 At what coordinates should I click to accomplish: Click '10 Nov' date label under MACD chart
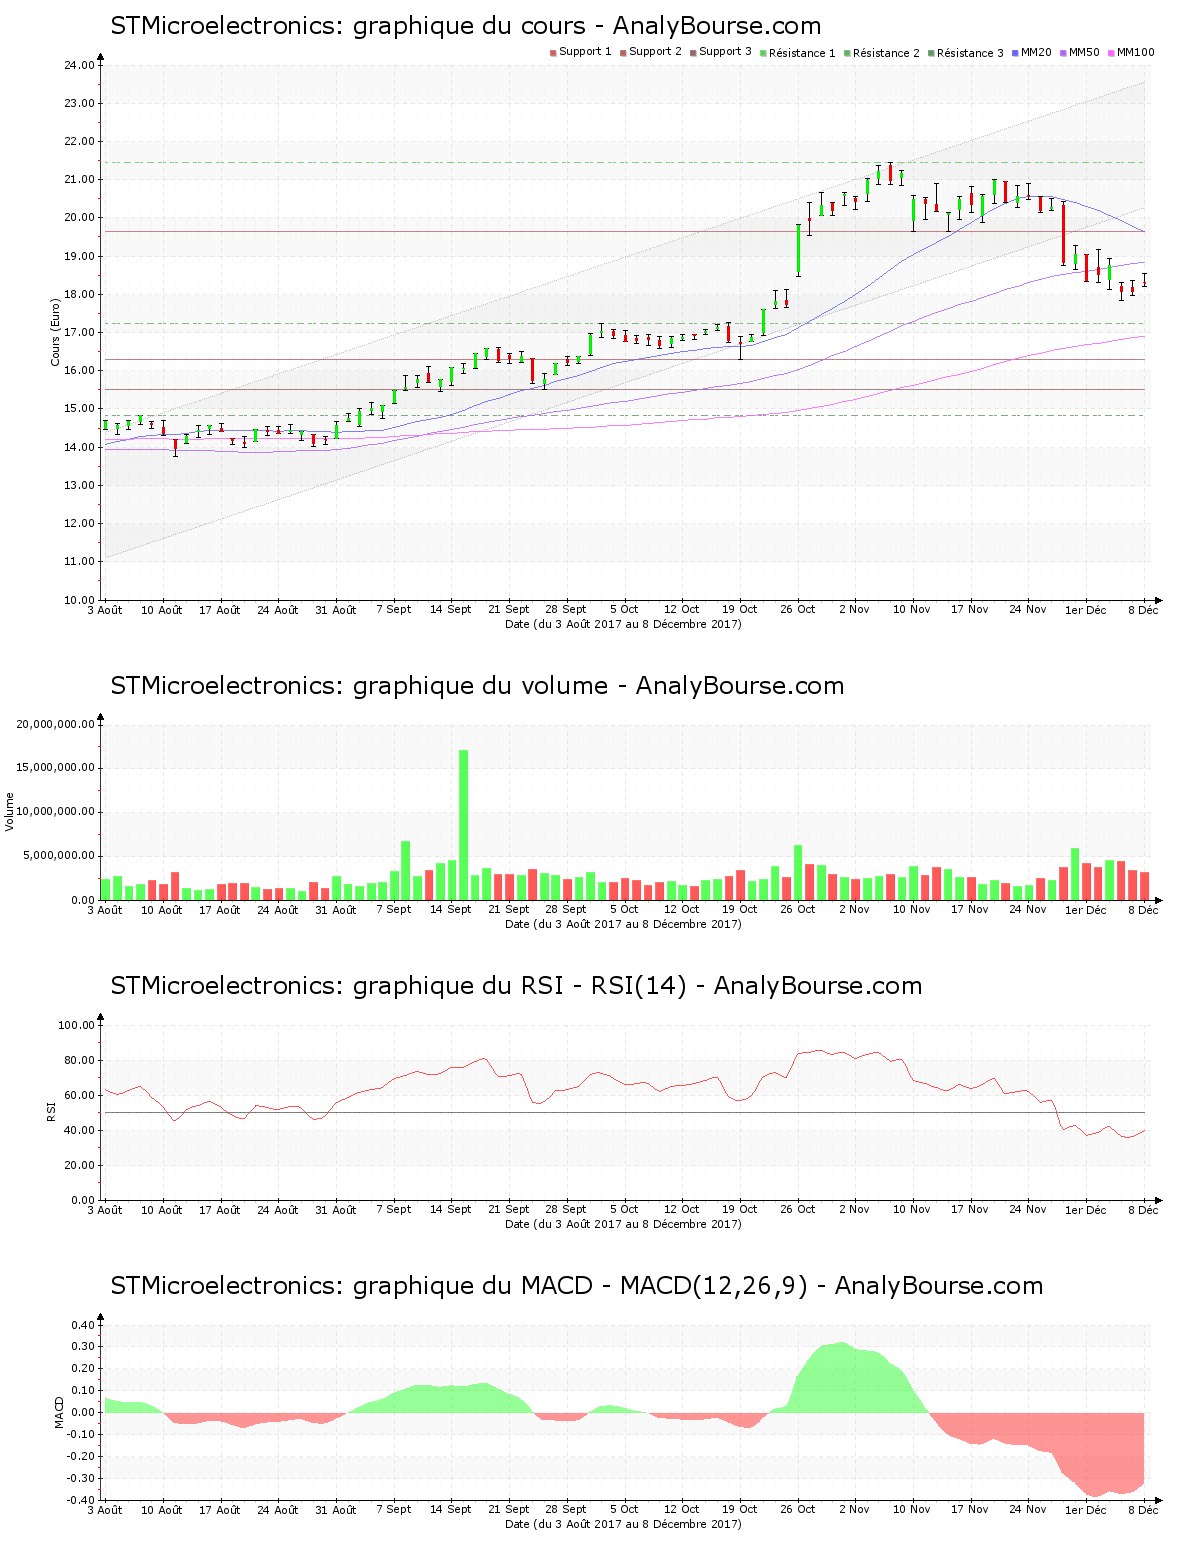(912, 1510)
